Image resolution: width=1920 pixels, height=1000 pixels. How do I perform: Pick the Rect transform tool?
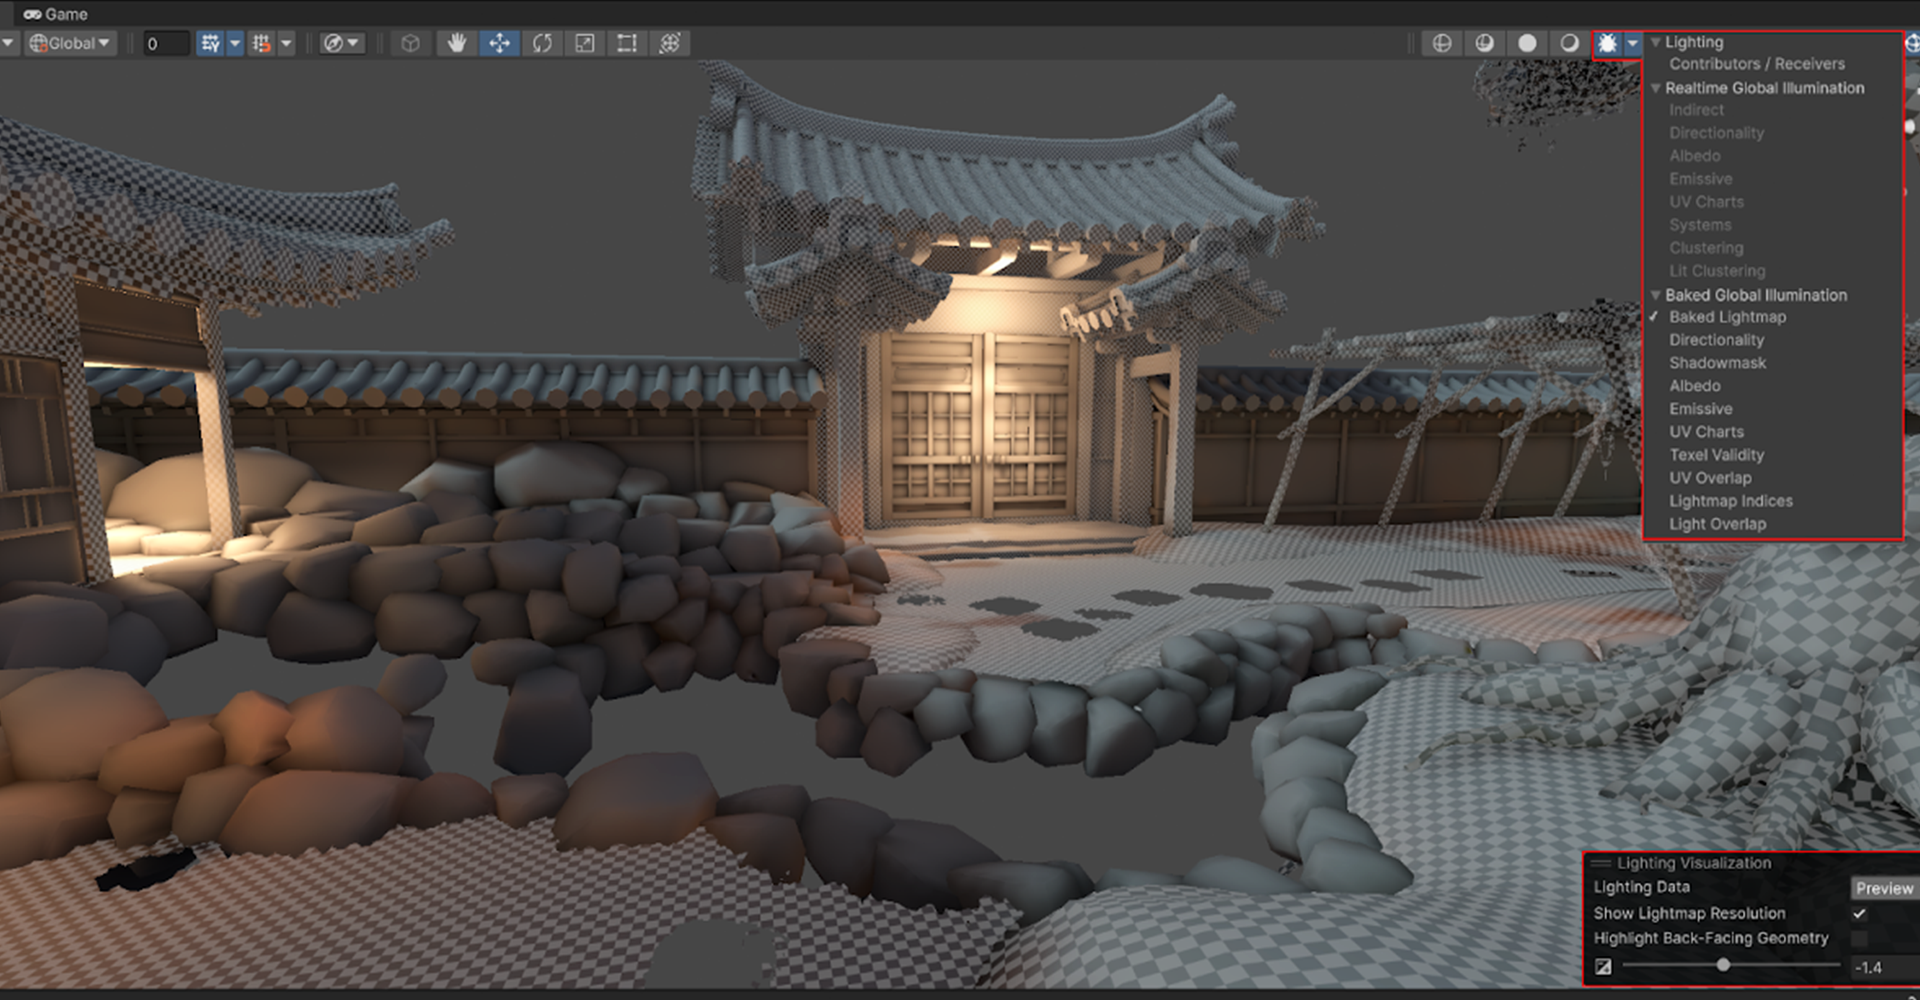pos(627,43)
